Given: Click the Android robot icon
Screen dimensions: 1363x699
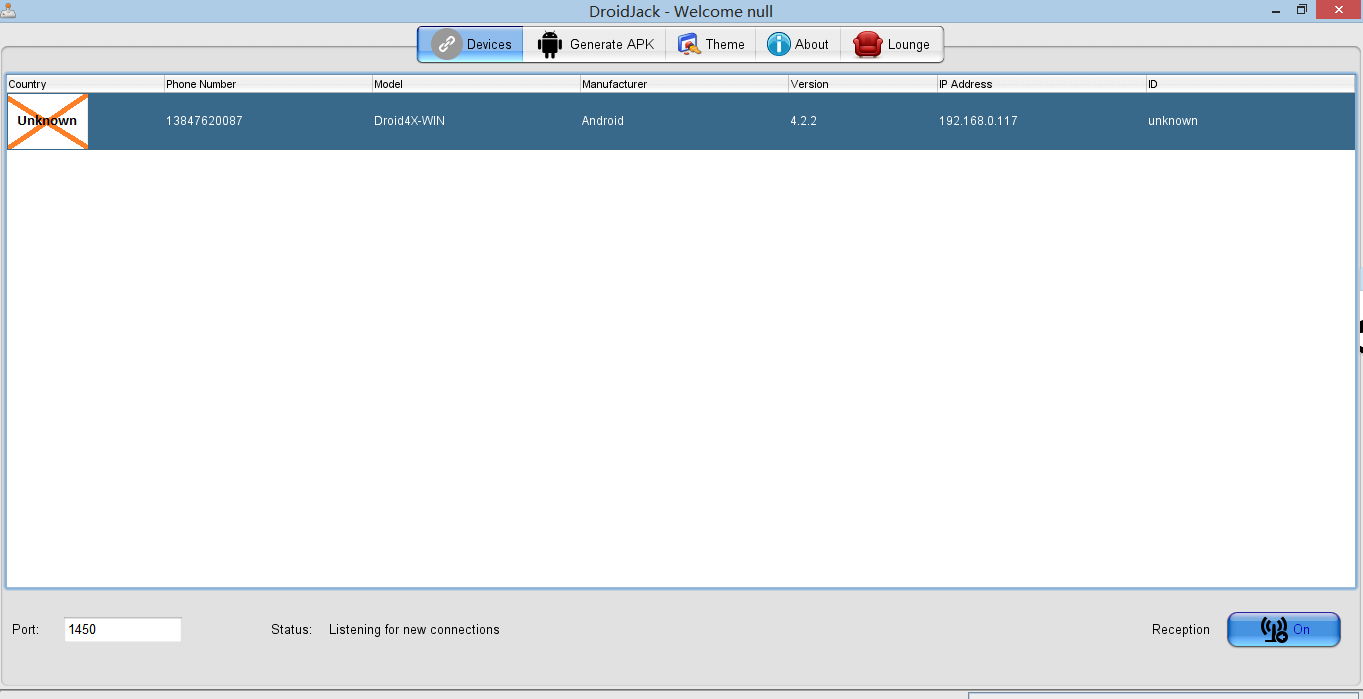Looking at the screenshot, I should pyautogui.click(x=550, y=45).
